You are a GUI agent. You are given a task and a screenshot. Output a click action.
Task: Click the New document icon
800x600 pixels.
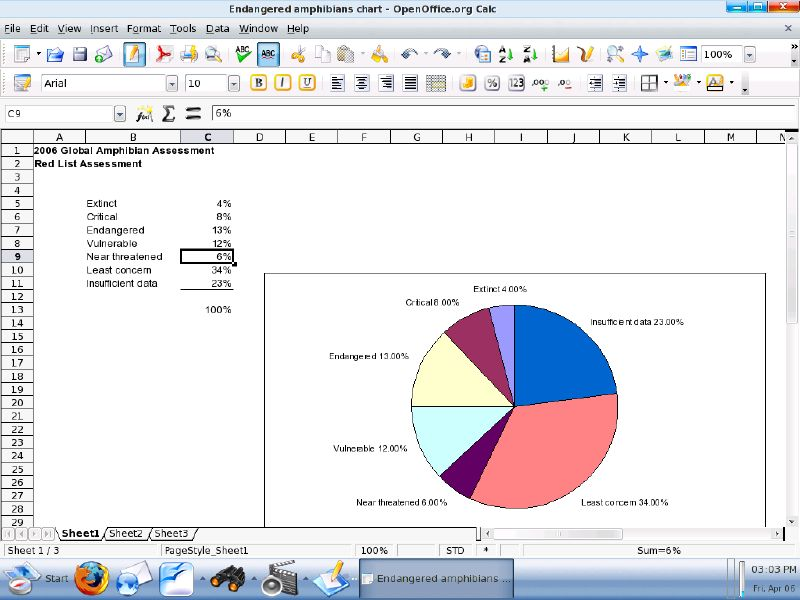pyautogui.click(x=22, y=54)
